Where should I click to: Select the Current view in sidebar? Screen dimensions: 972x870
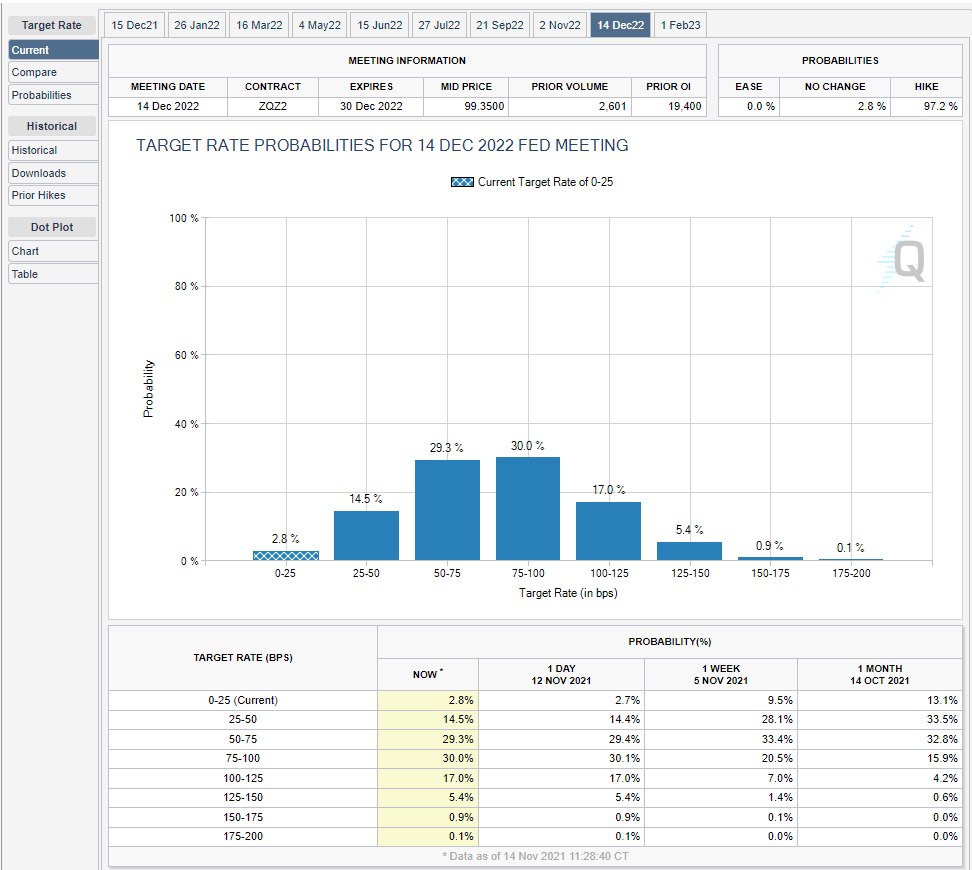coord(54,50)
